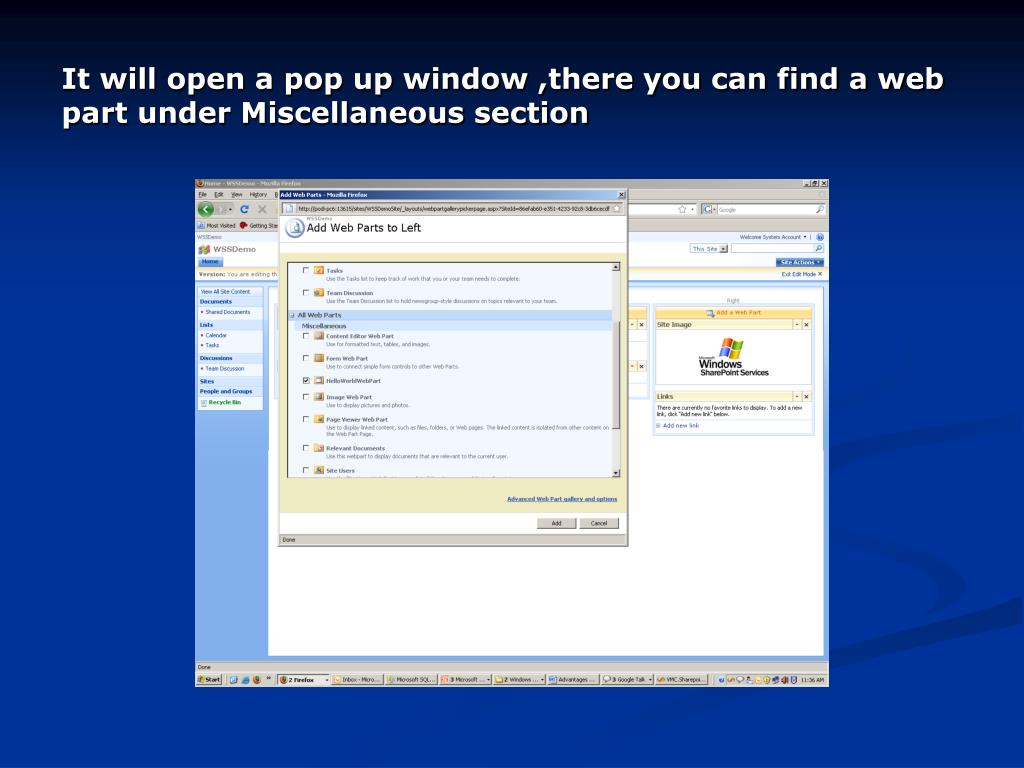Click the Page Viewer Web Part icon

click(319, 419)
